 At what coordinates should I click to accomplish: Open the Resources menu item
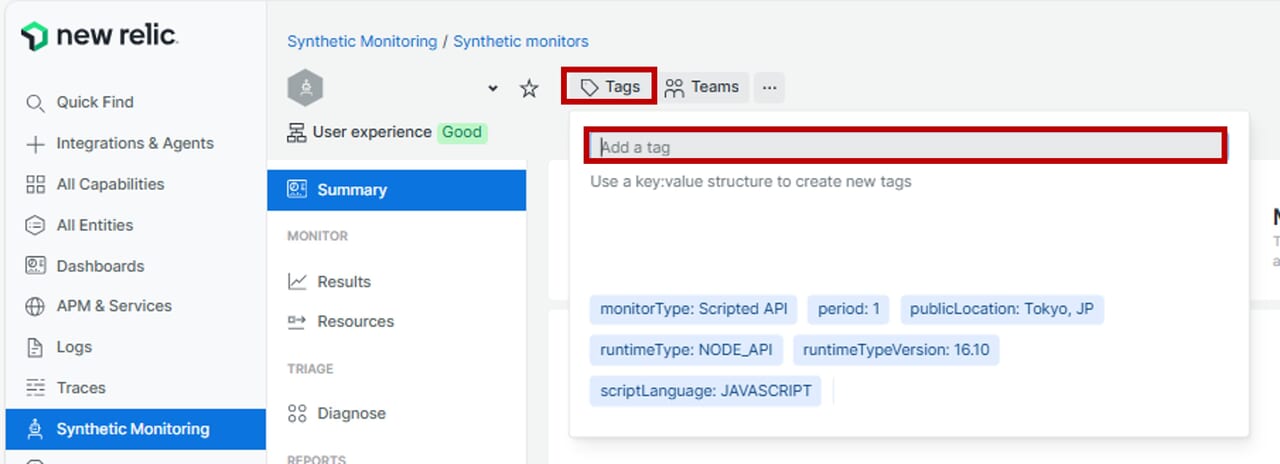355,322
